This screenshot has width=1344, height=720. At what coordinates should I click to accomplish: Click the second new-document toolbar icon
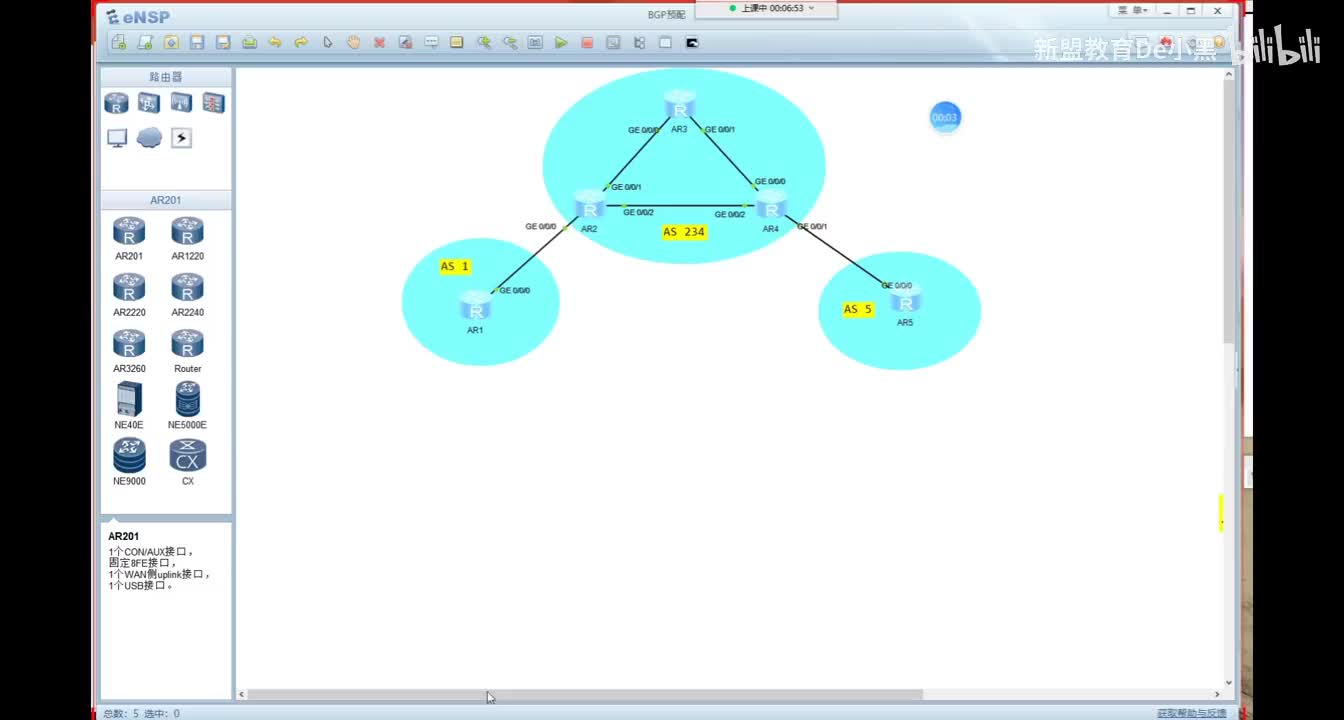tap(145, 42)
